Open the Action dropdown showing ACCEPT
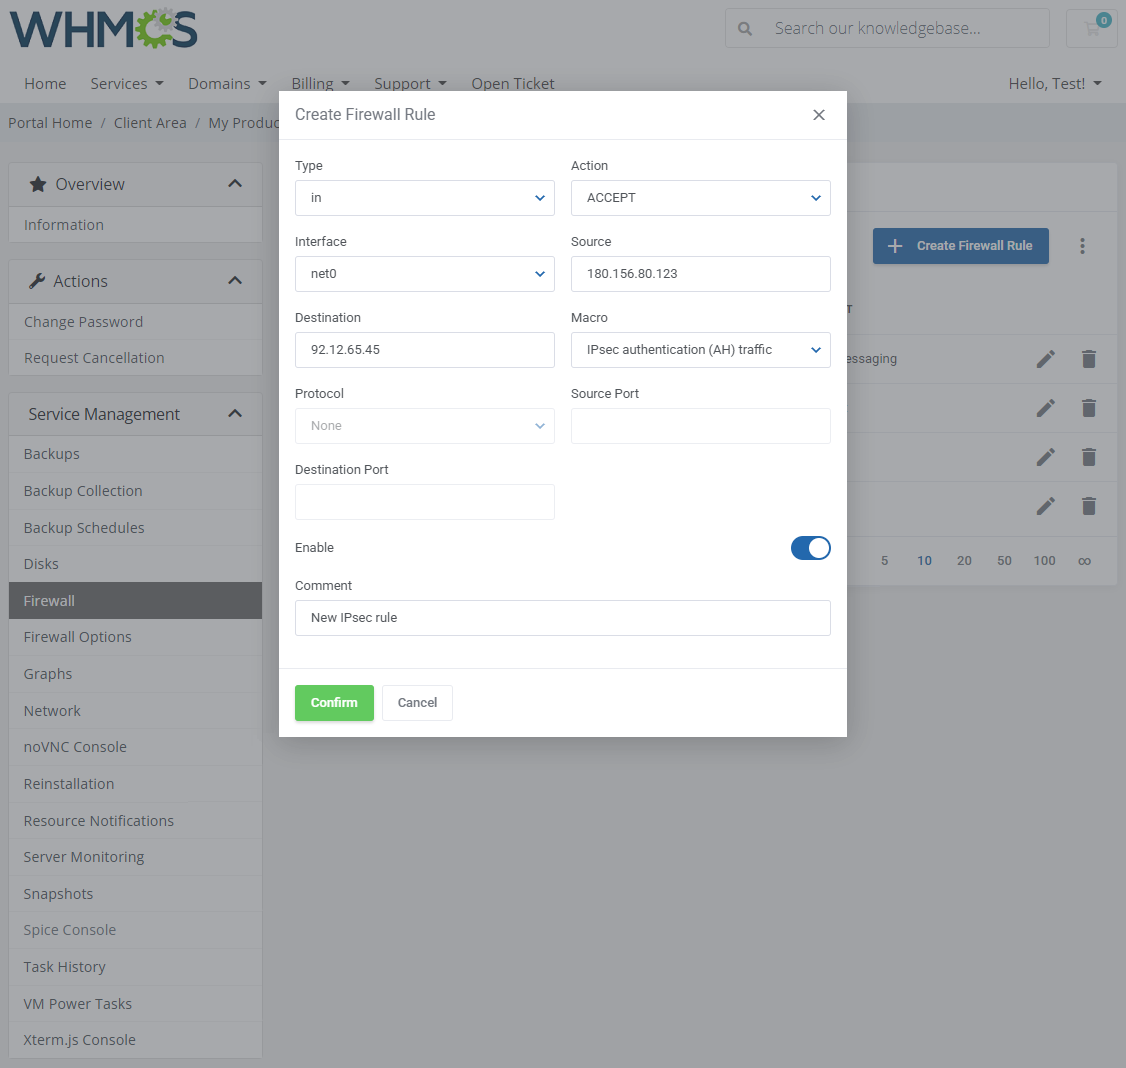This screenshot has height=1068, width=1126. pyautogui.click(x=700, y=197)
